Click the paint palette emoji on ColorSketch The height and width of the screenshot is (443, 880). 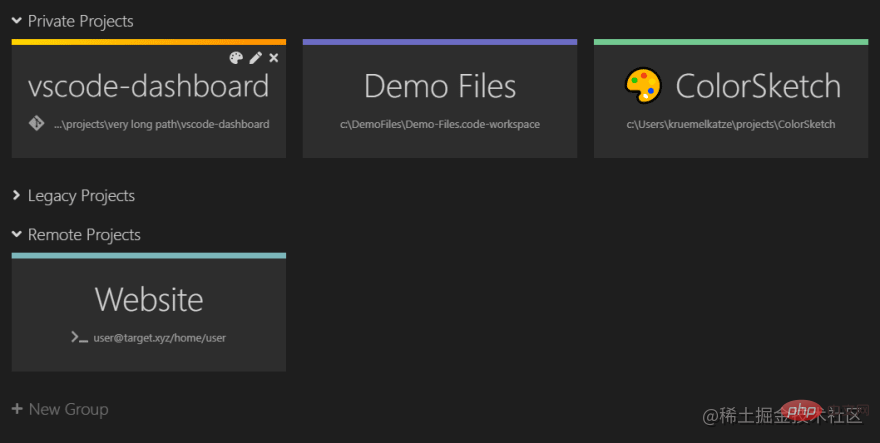[643, 86]
